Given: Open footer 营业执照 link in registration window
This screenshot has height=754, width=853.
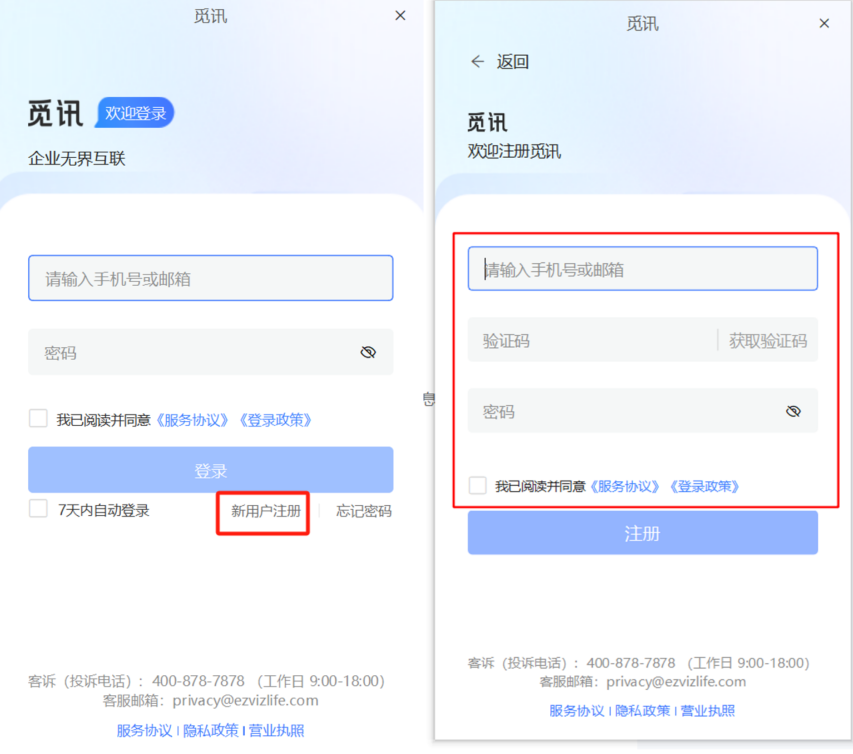Looking at the screenshot, I should [x=708, y=710].
